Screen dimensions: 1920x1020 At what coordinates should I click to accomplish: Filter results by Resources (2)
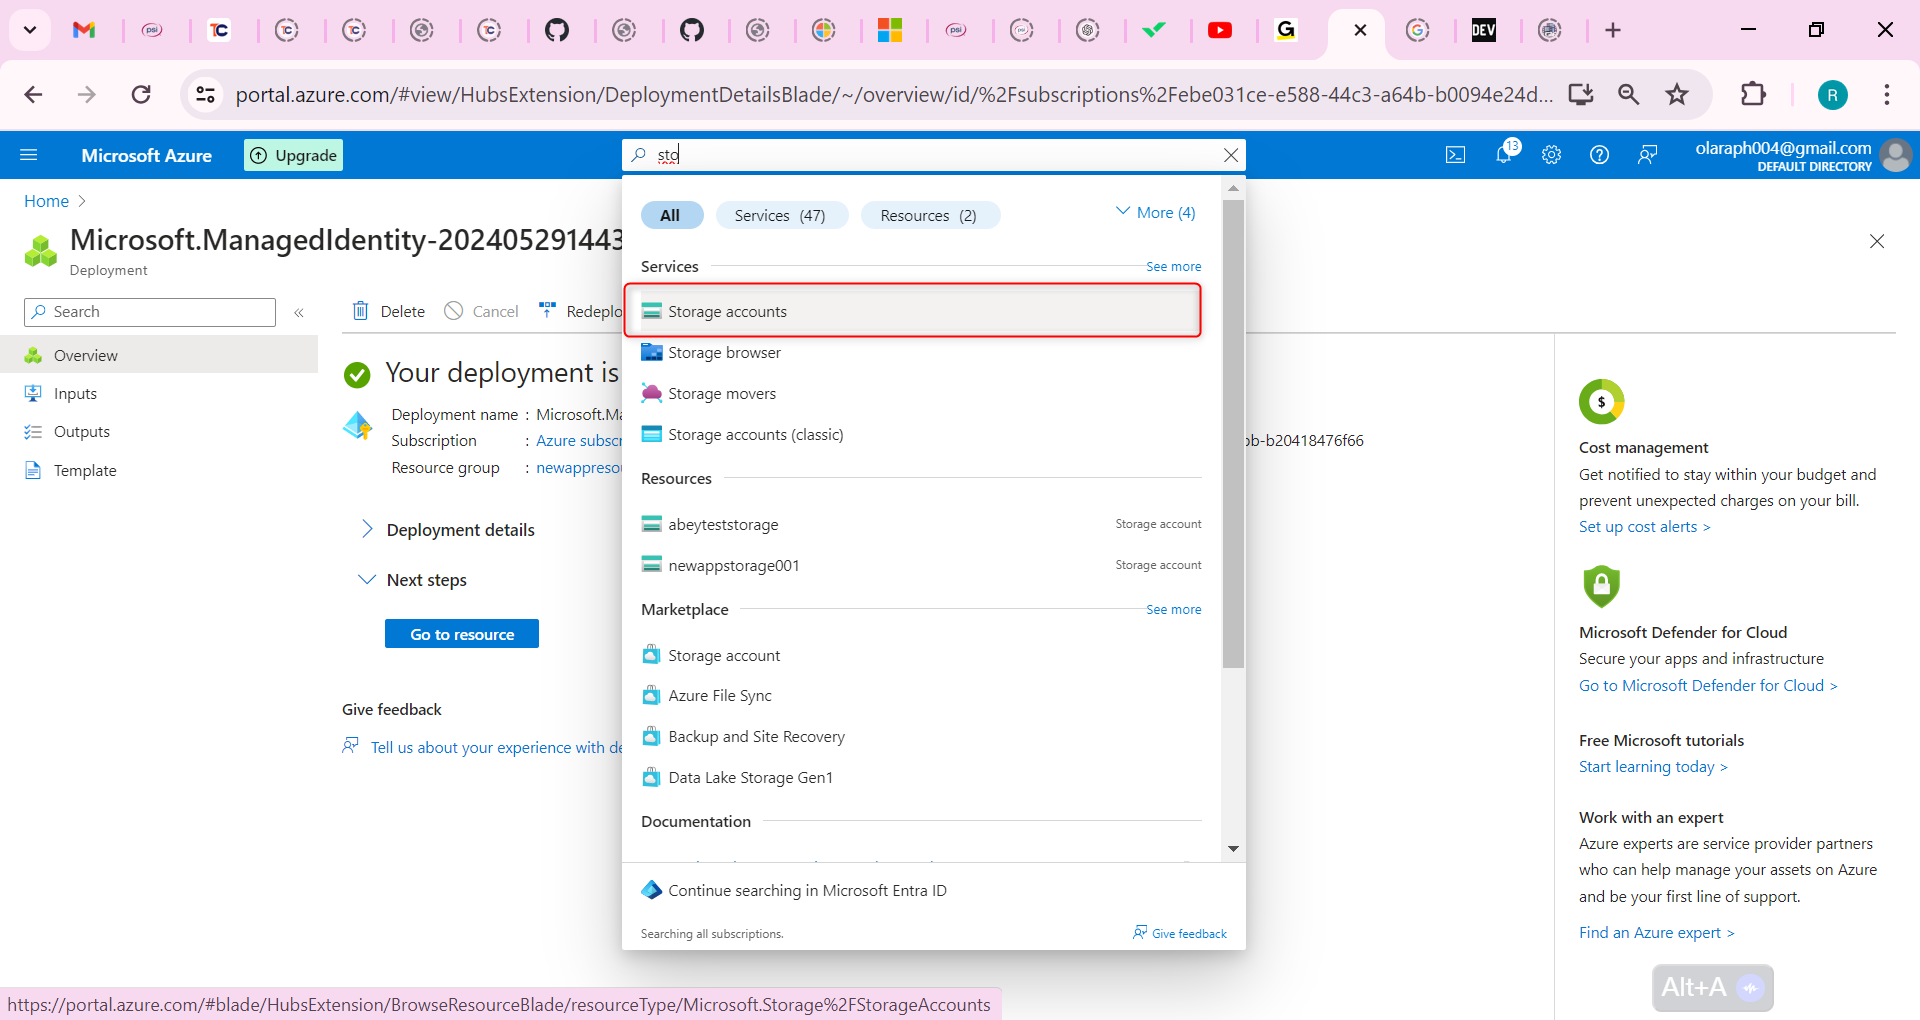(x=928, y=215)
